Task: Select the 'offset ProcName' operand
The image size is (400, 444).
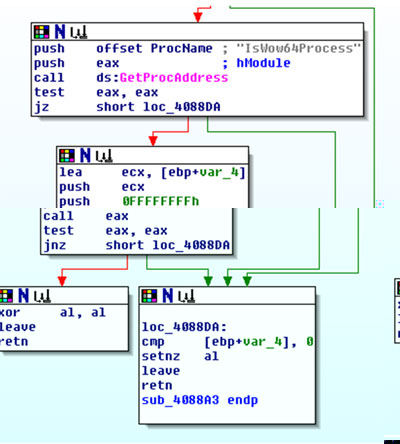Action: (154, 49)
